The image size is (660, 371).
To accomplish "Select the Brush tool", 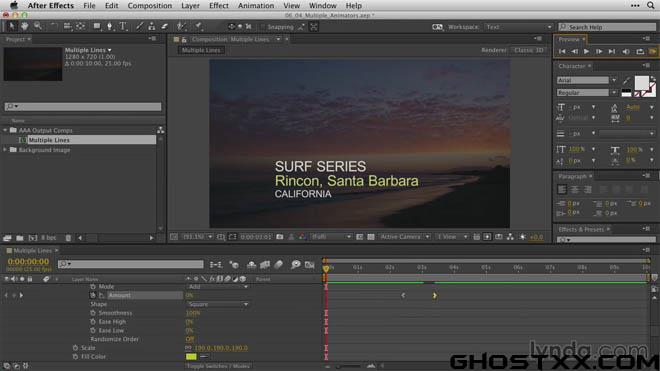I will point(139,26).
